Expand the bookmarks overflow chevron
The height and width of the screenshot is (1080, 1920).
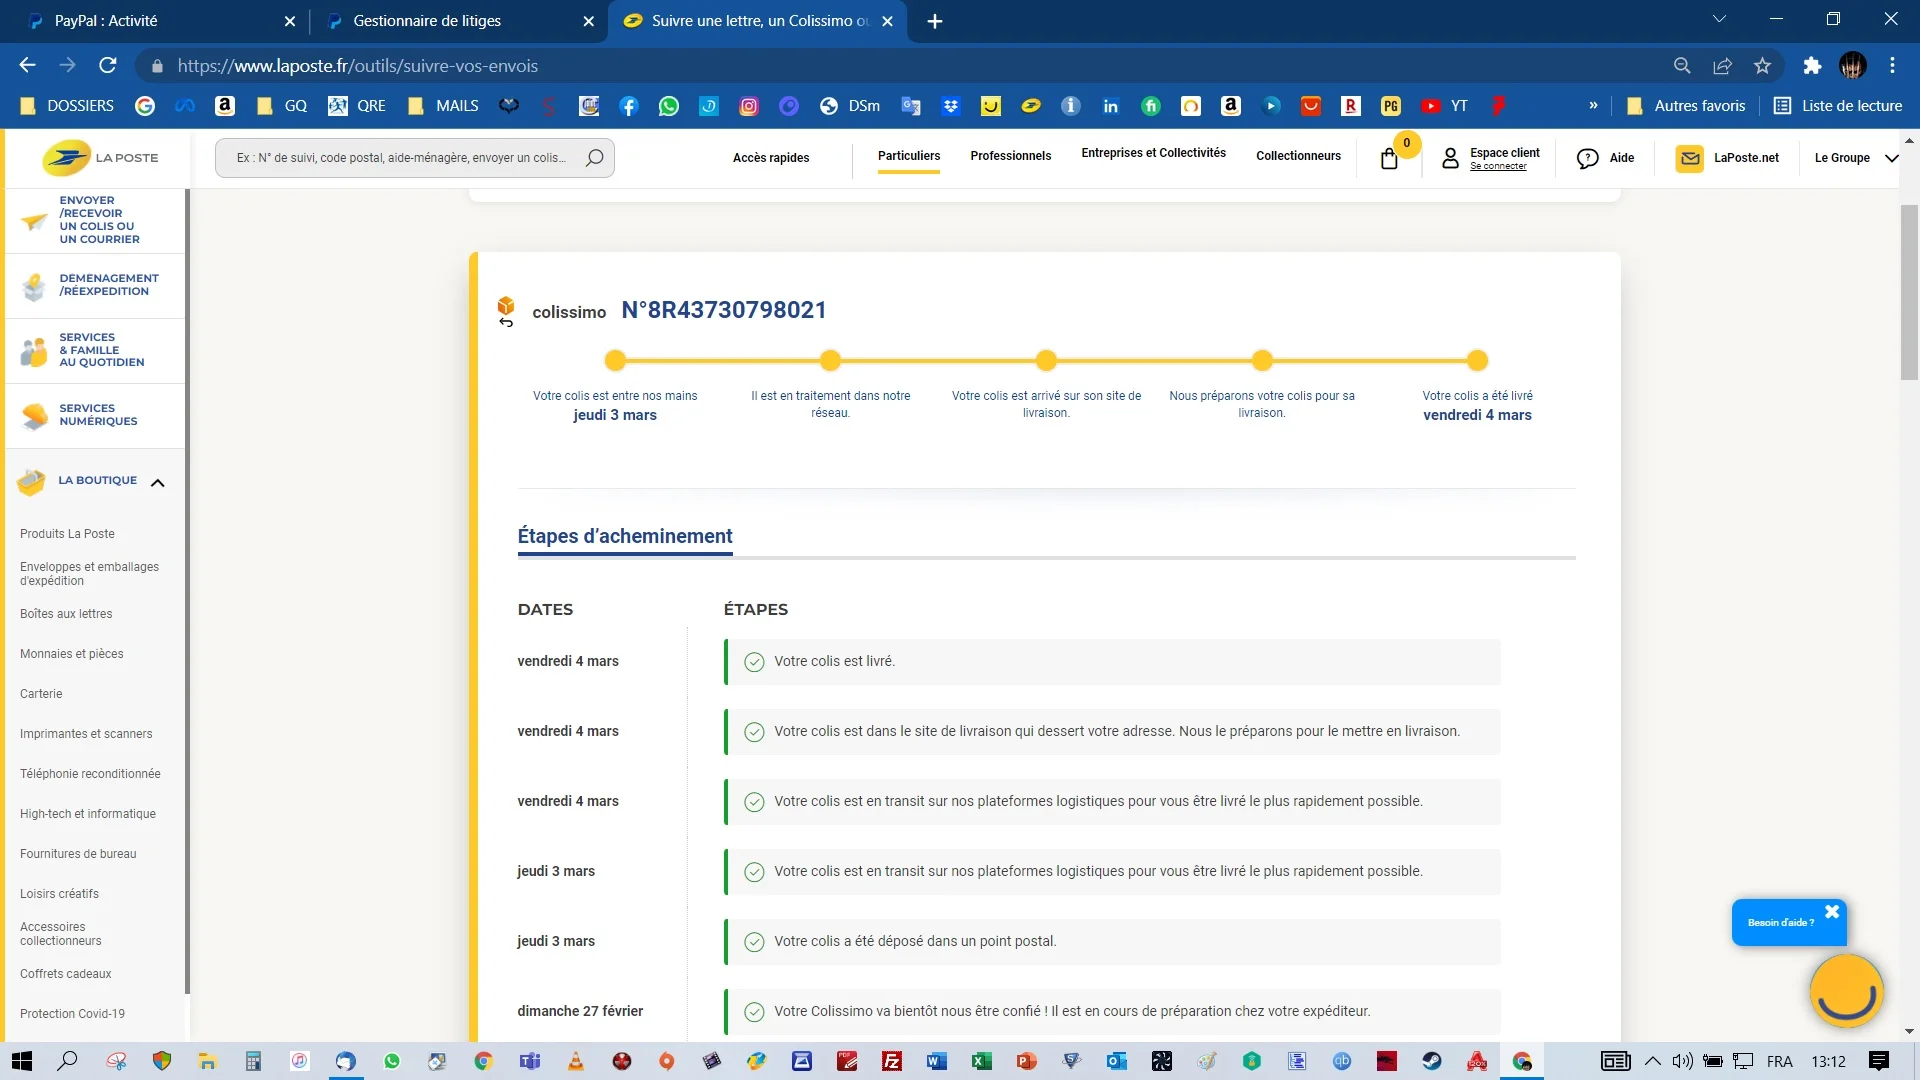tap(1593, 106)
